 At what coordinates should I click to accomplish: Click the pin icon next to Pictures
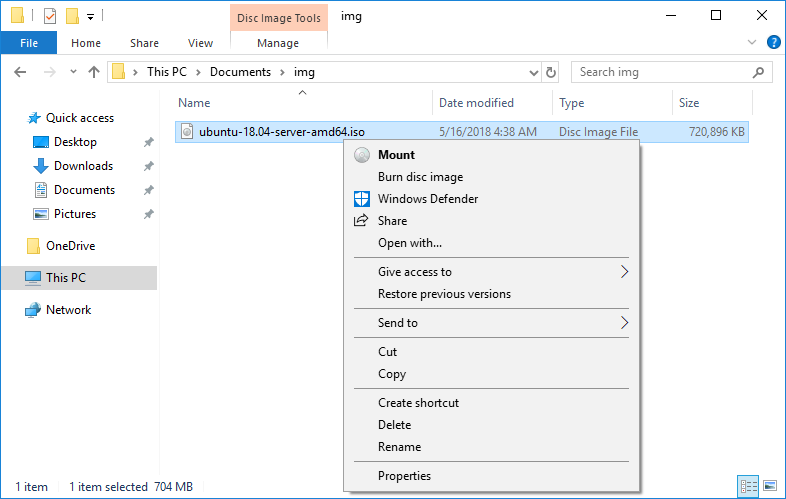(148, 214)
